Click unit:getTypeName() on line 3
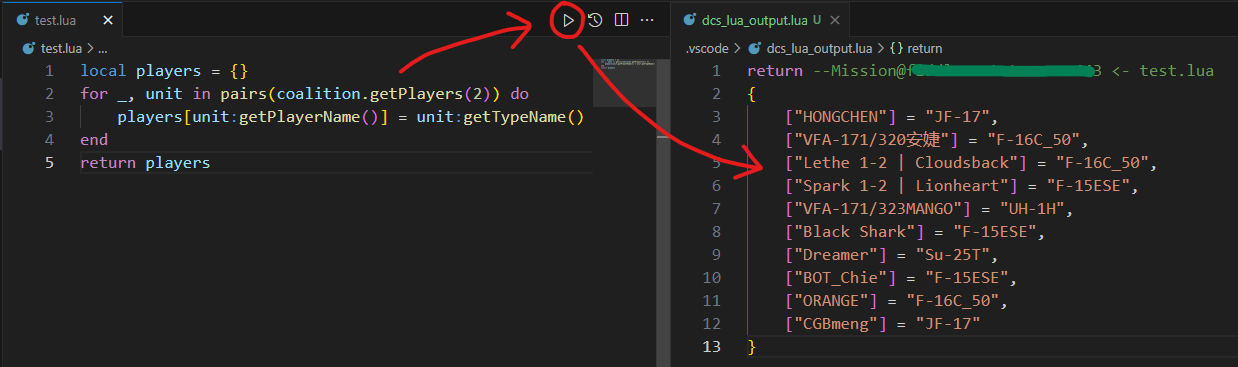This screenshot has height=367, width=1238. coord(500,117)
